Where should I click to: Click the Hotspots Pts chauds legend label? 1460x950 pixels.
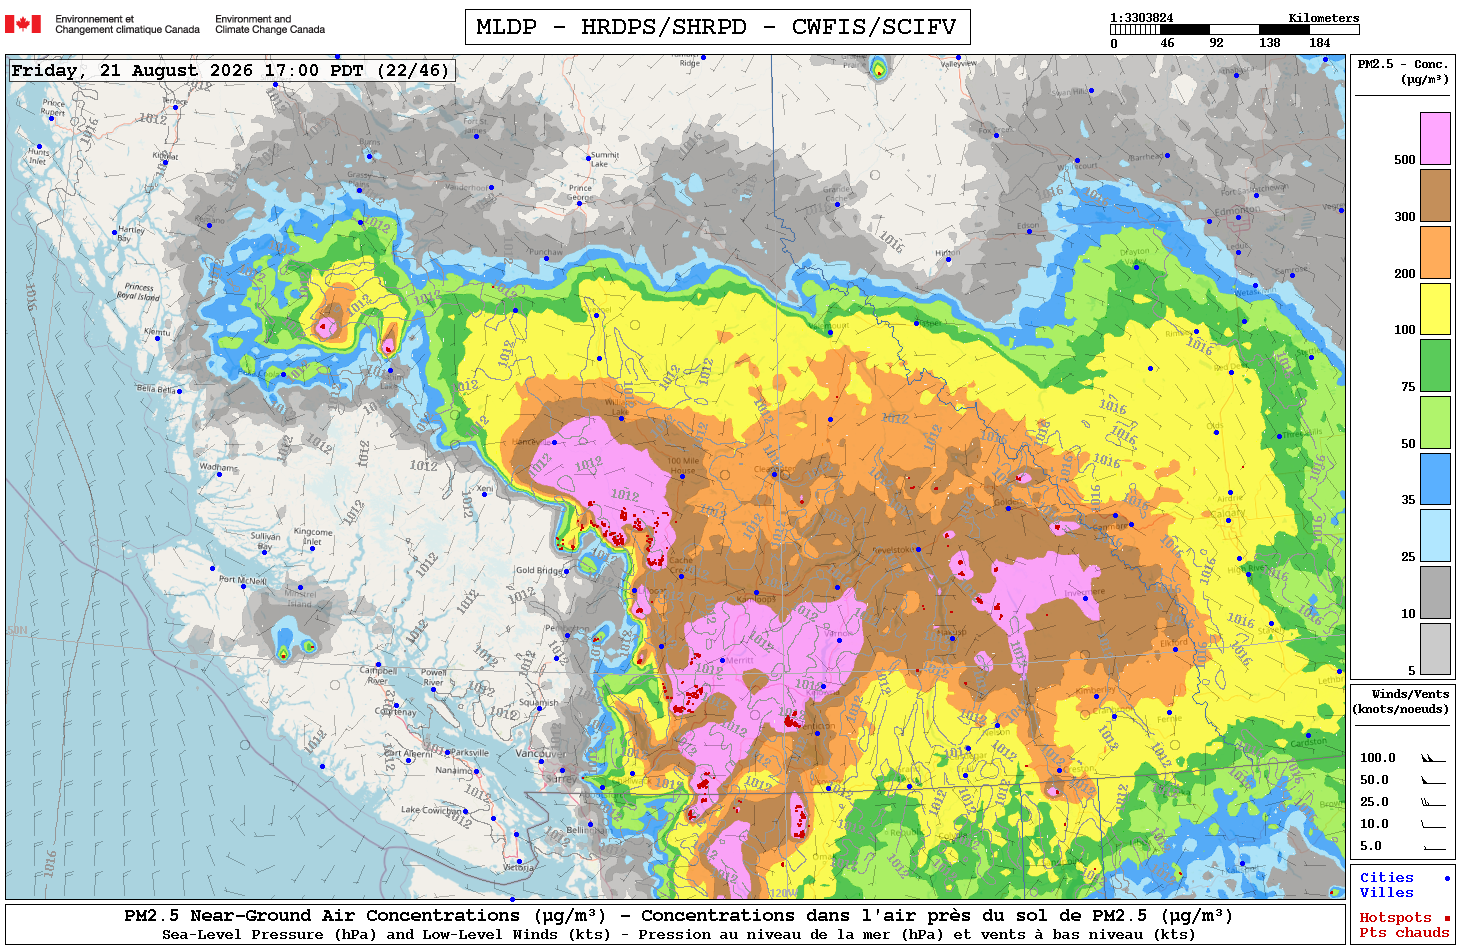click(x=1404, y=925)
